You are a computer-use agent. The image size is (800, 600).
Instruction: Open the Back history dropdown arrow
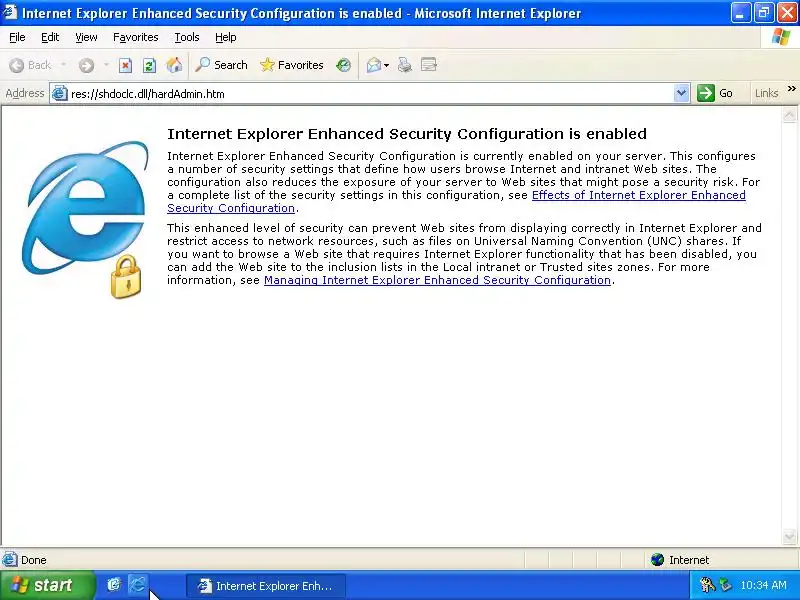click(63, 65)
